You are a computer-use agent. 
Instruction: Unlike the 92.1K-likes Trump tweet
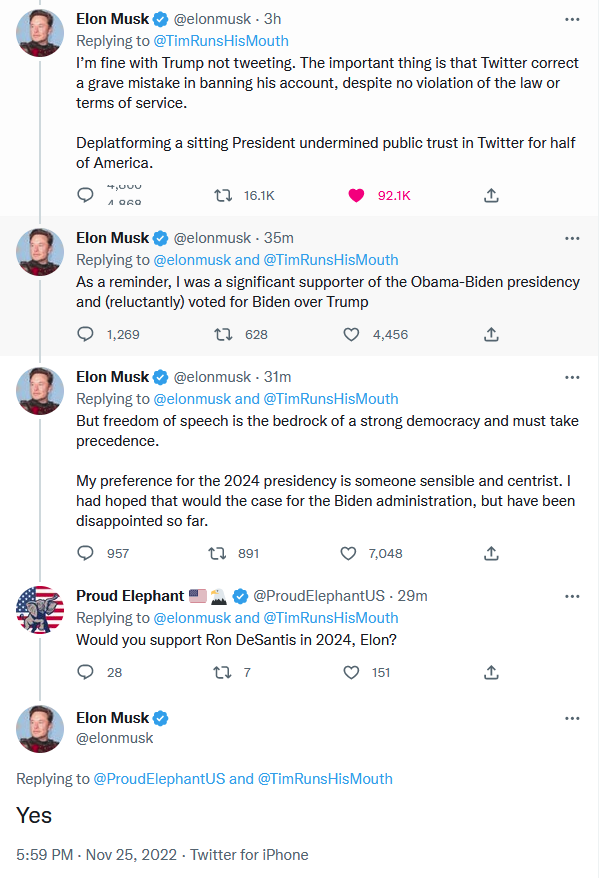click(356, 195)
